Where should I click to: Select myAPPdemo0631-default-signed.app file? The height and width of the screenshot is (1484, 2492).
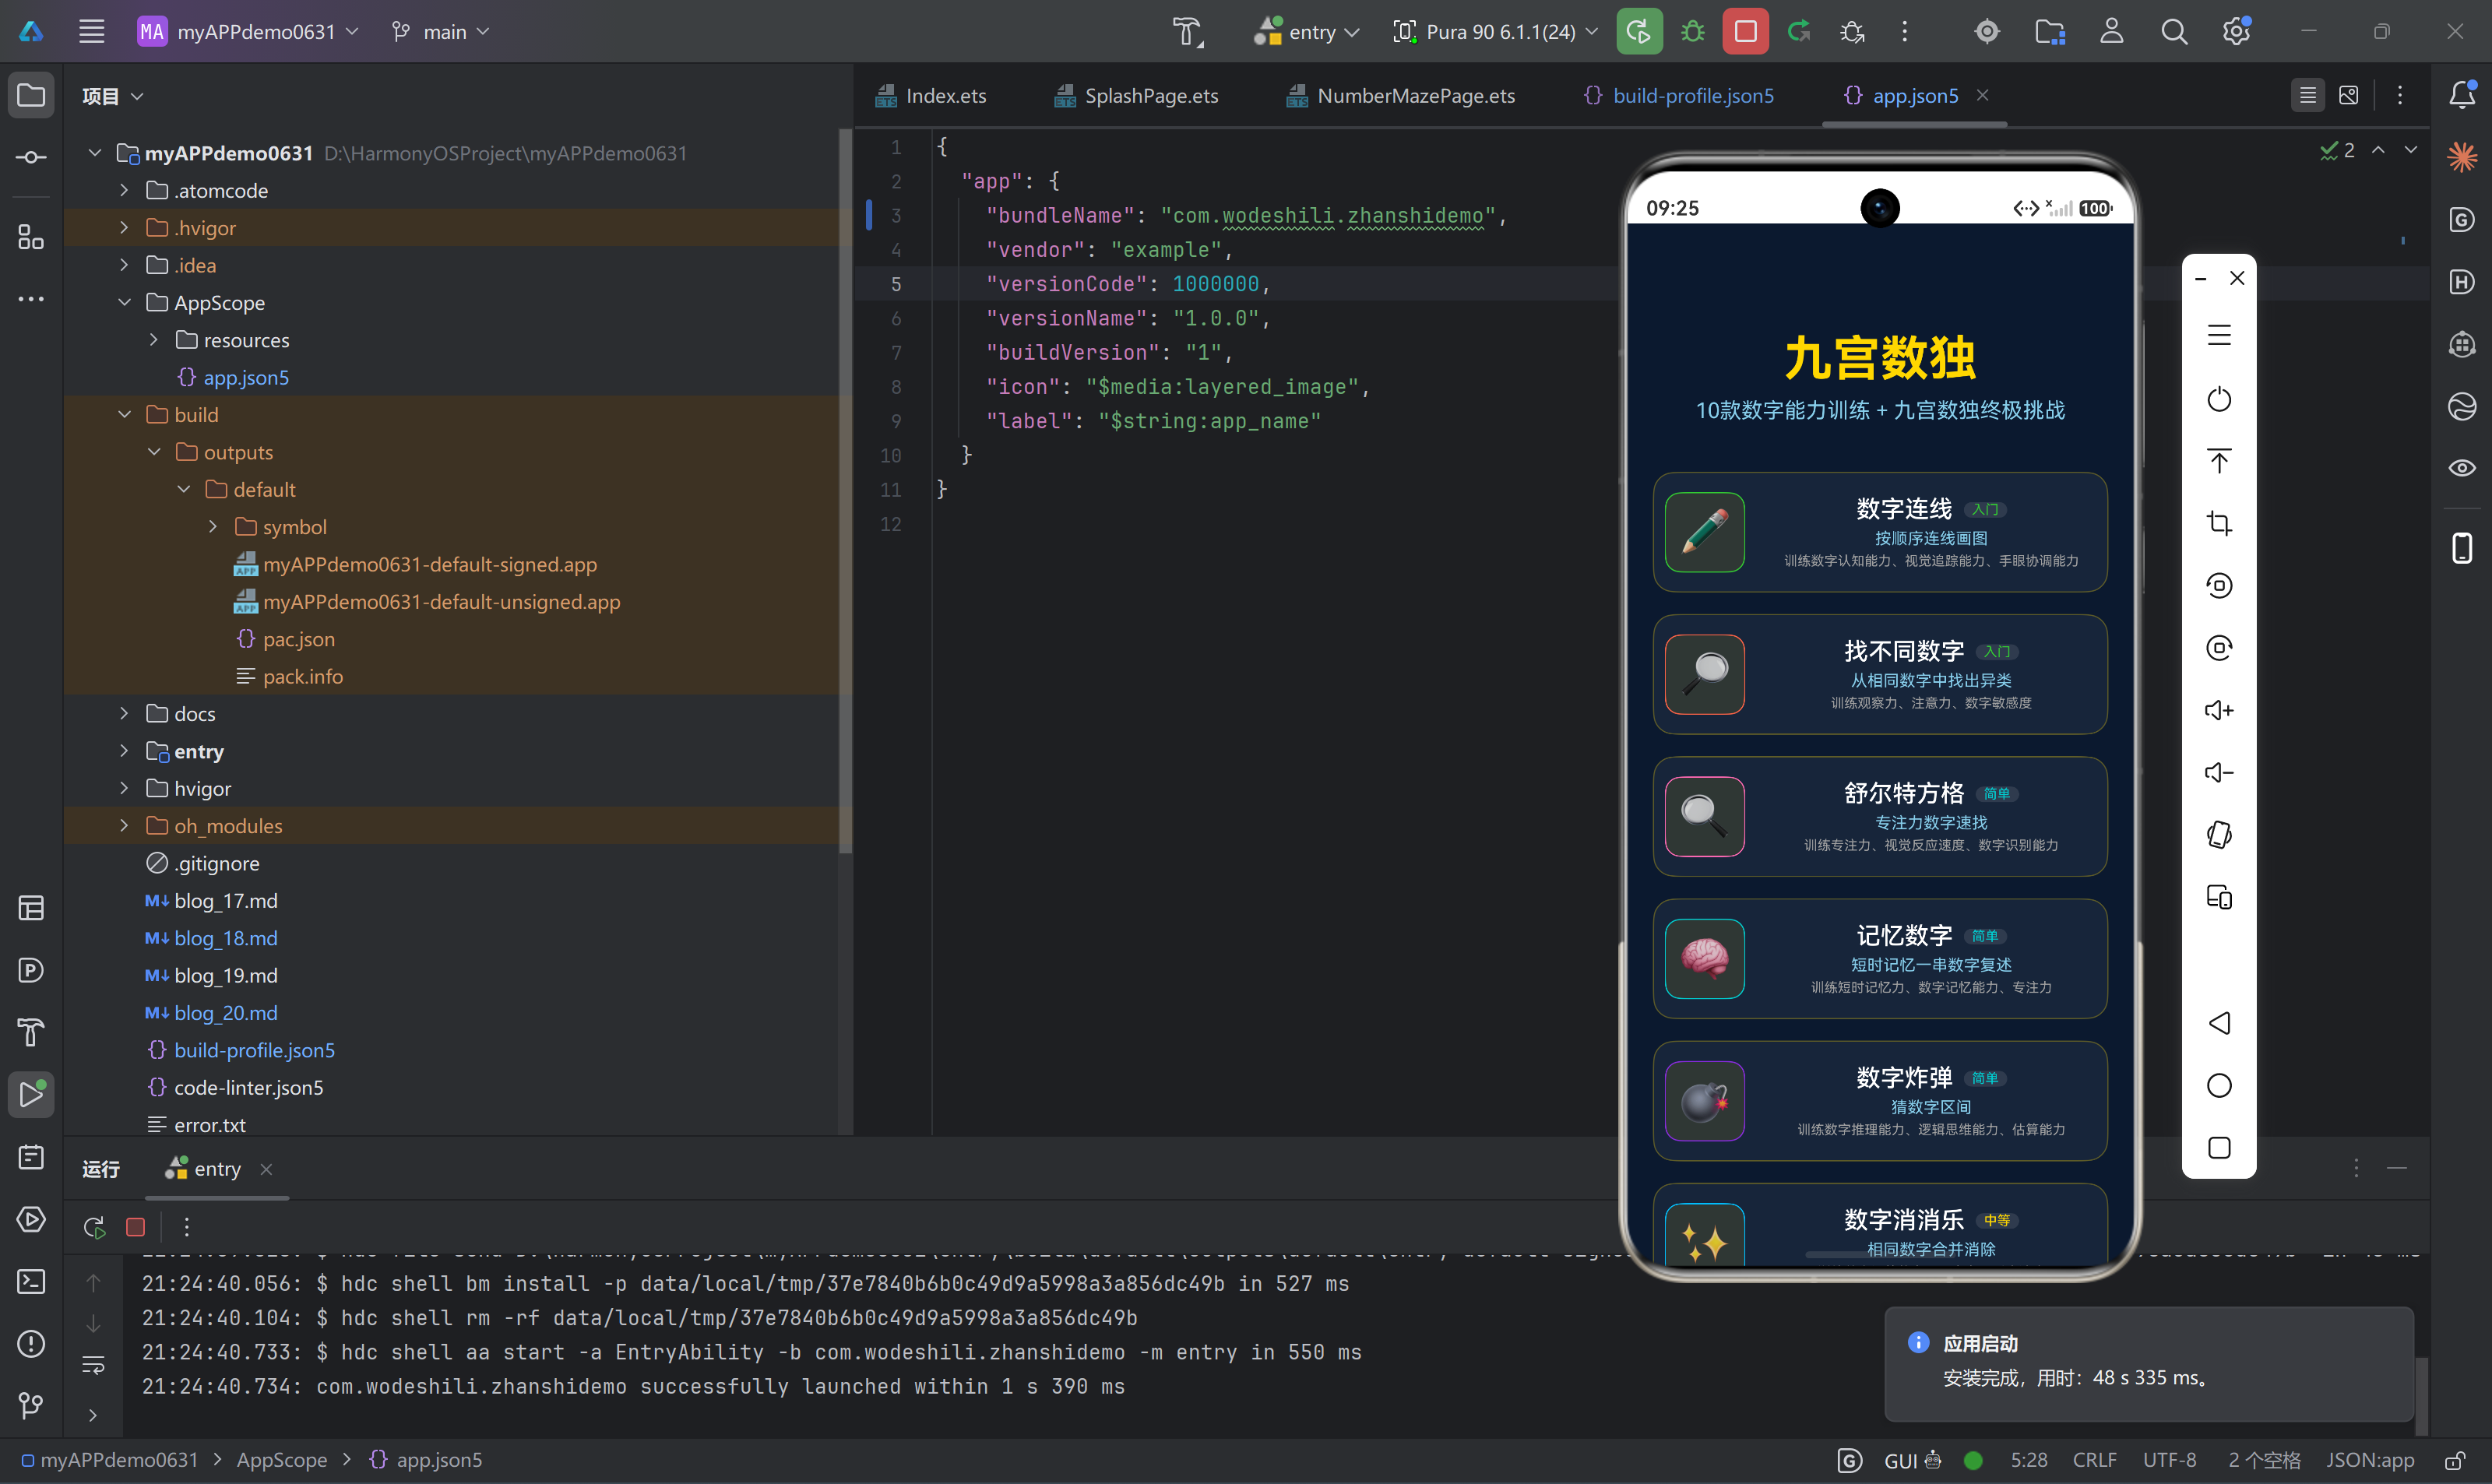tap(430, 564)
